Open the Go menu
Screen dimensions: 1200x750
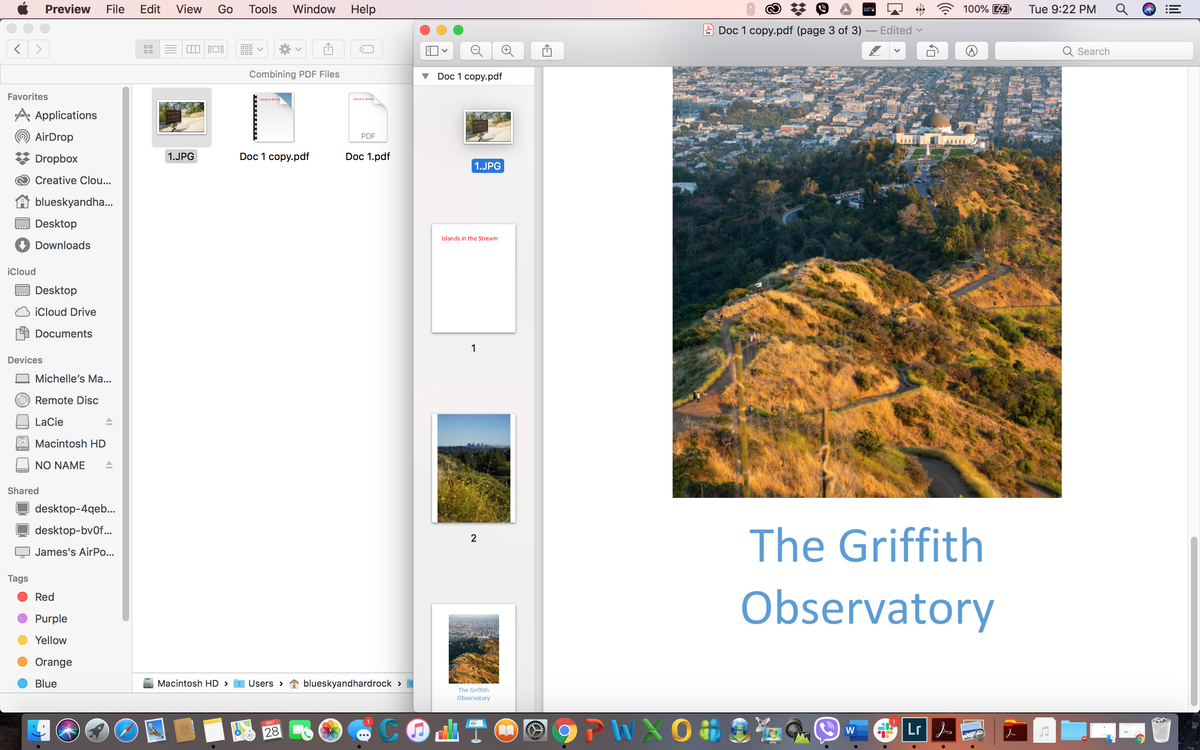pyautogui.click(x=225, y=9)
